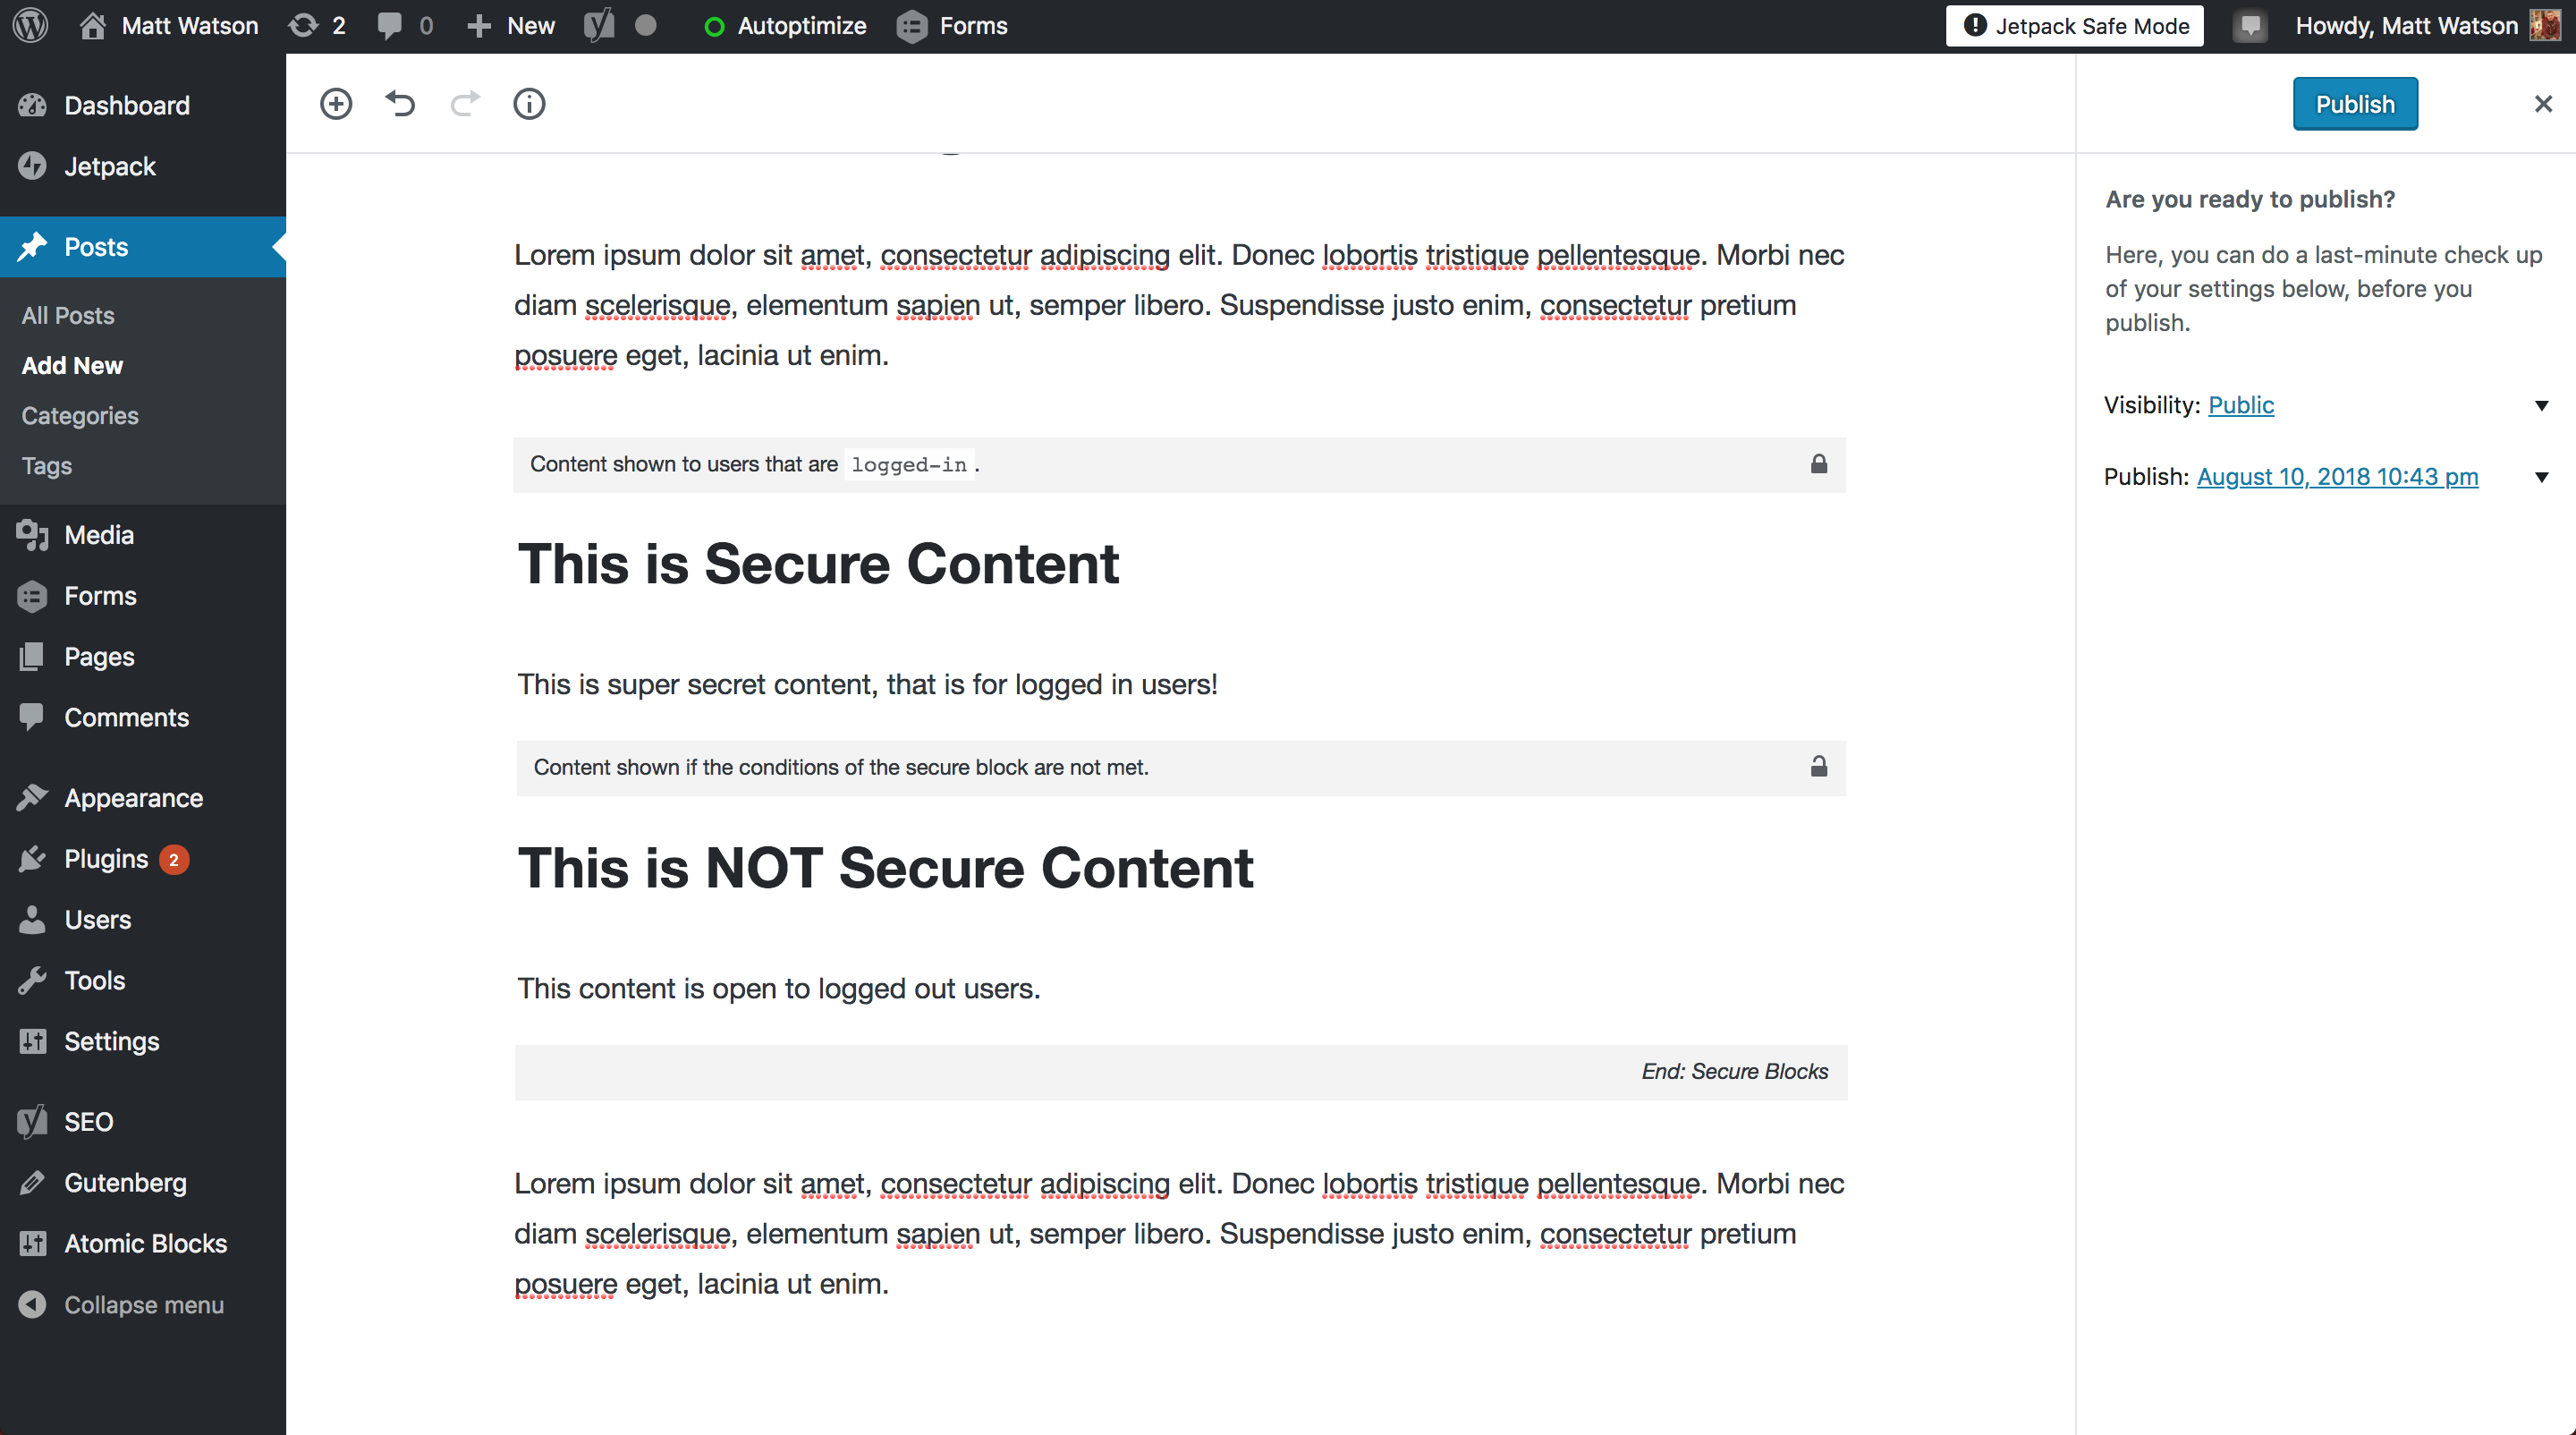Expand the Forms menu item
Viewport: 2576px width, 1435px height.
click(x=99, y=594)
